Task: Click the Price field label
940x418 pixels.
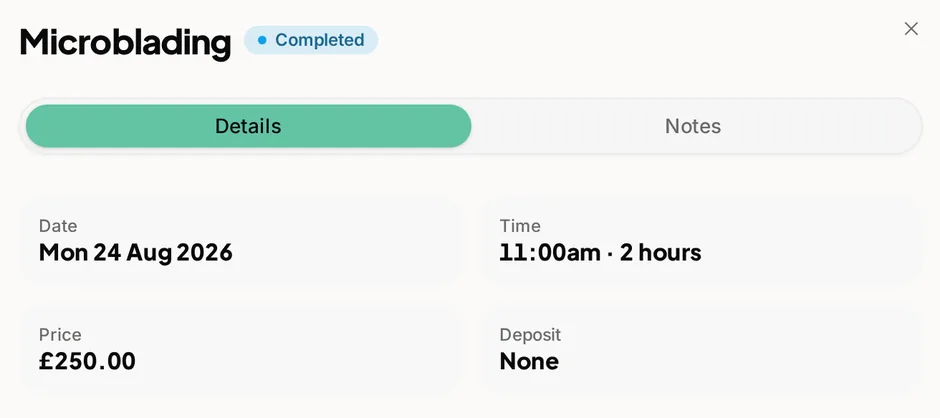Action: (60, 335)
